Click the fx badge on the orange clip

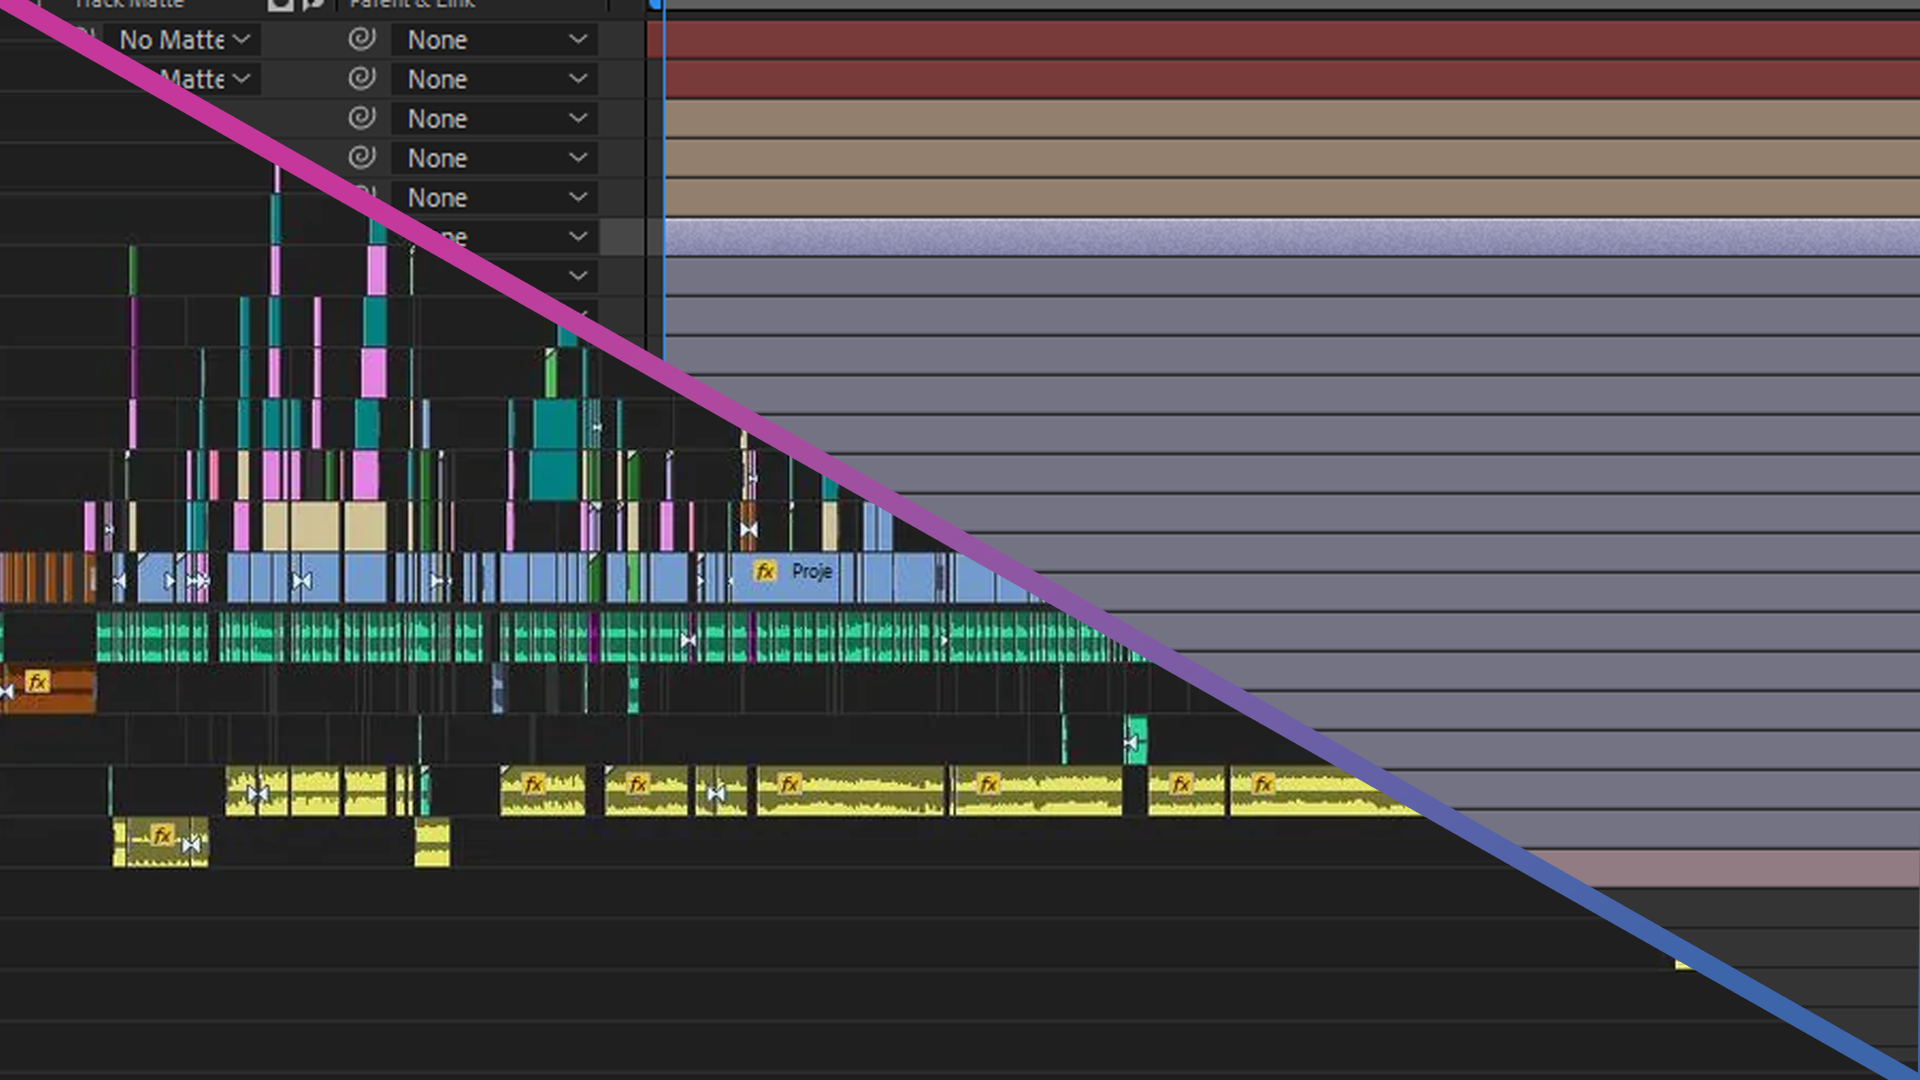(38, 682)
